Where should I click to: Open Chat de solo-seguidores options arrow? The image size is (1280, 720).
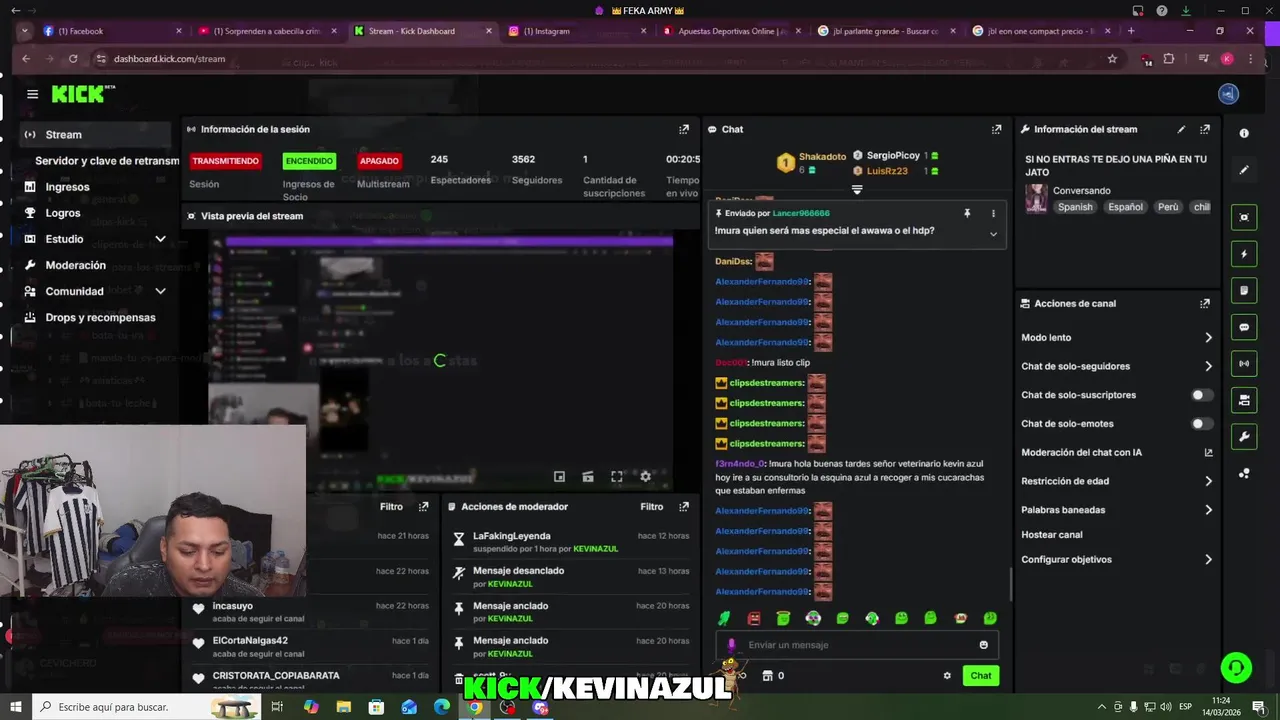tap(1208, 366)
